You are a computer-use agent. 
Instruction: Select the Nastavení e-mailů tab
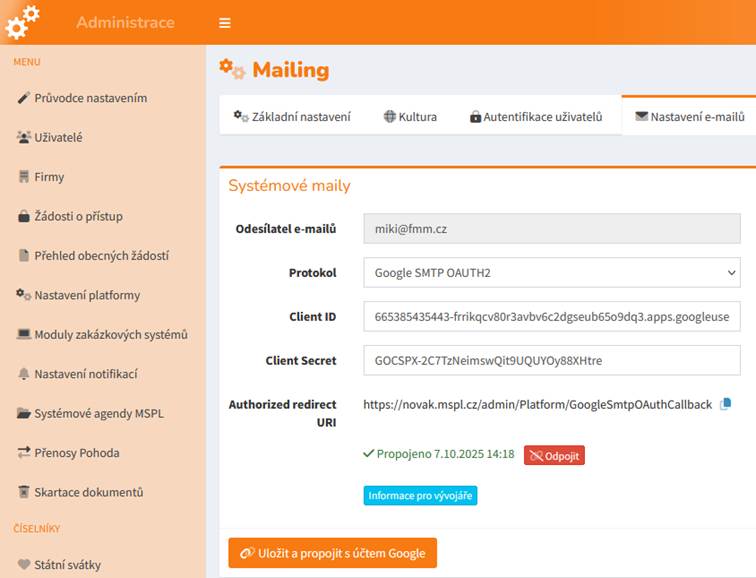pyautogui.click(x=689, y=117)
